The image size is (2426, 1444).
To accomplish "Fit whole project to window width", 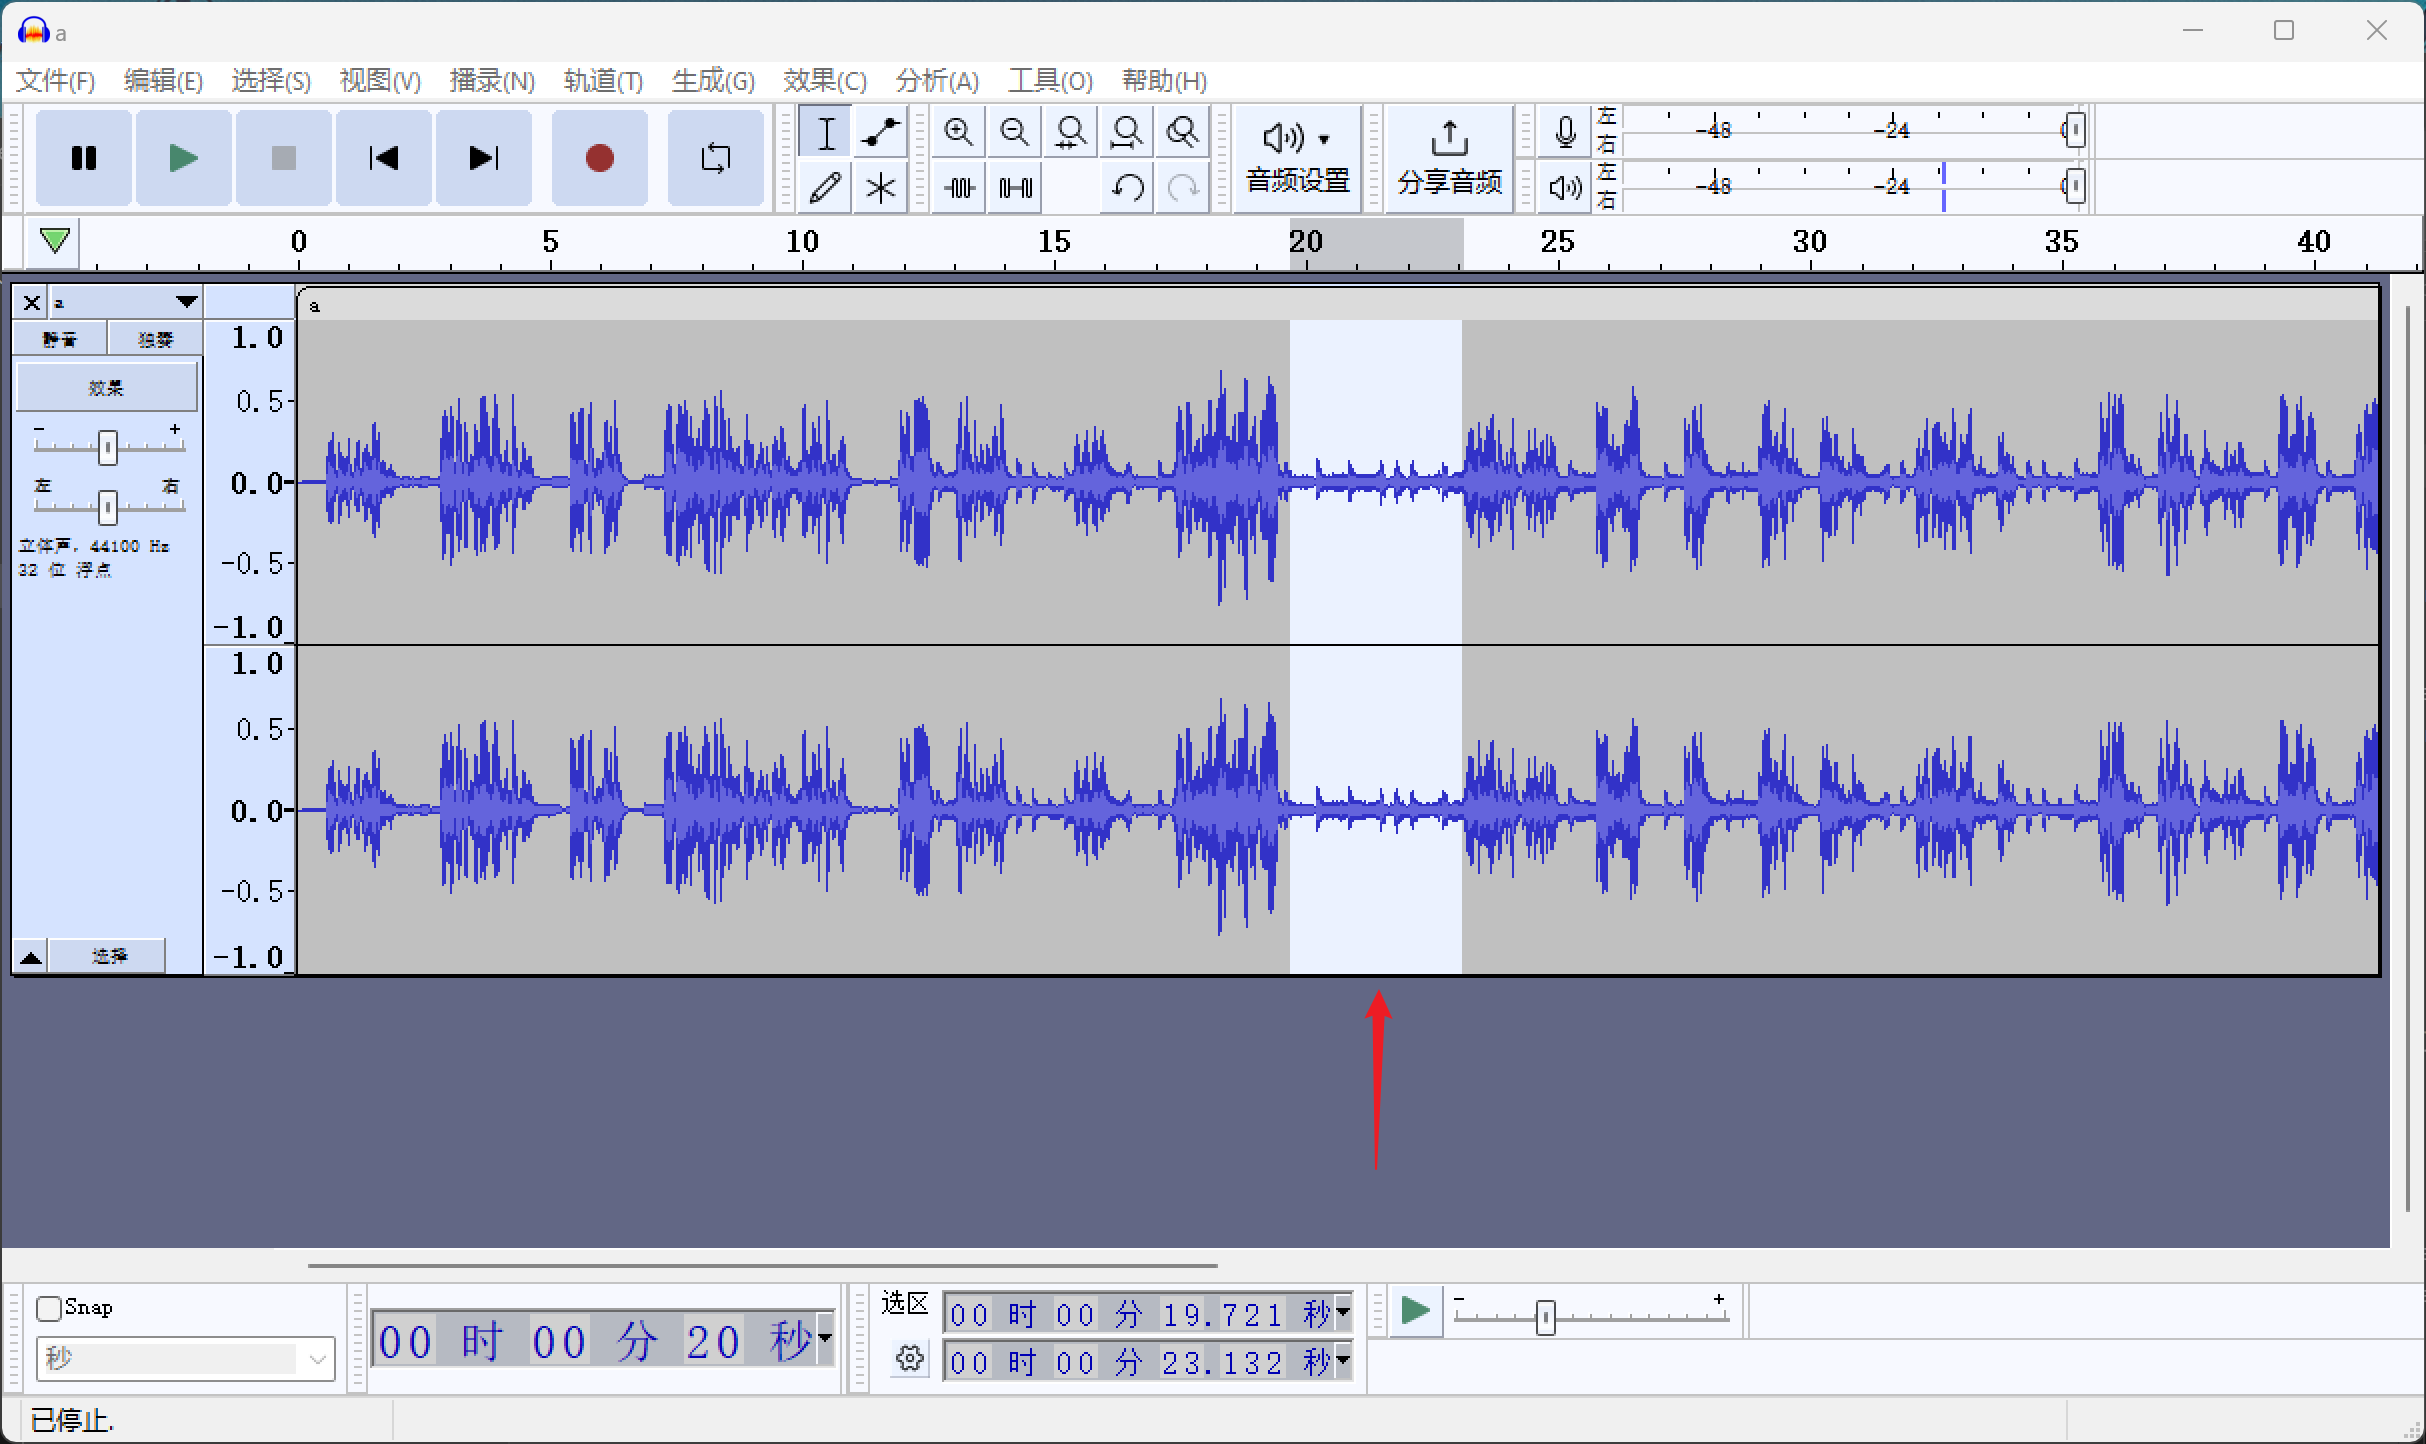I will pos(1127,132).
